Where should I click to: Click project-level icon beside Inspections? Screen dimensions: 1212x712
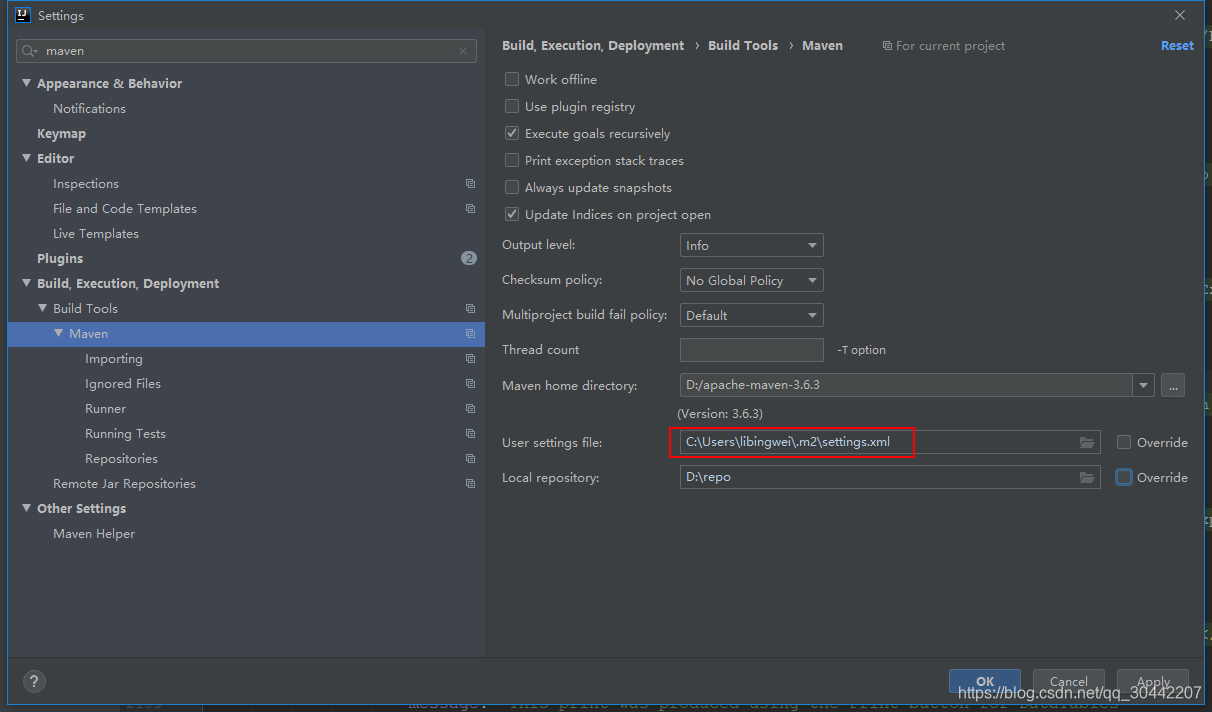(470, 184)
